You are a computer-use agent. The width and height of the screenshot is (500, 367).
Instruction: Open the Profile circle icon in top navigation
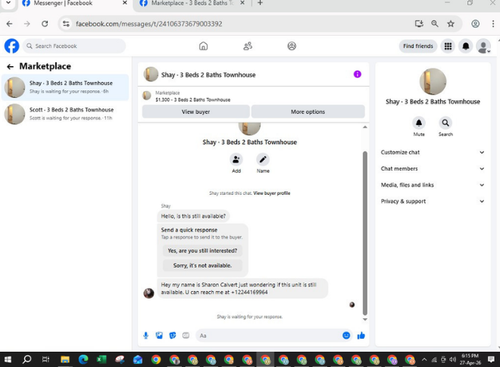click(x=292, y=46)
